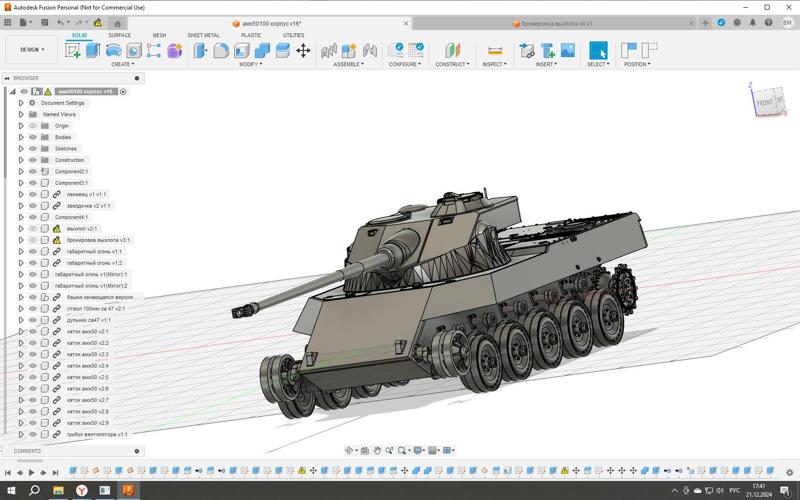Click the Save icon in top bar
The image size is (800, 500).
pos(44,22)
